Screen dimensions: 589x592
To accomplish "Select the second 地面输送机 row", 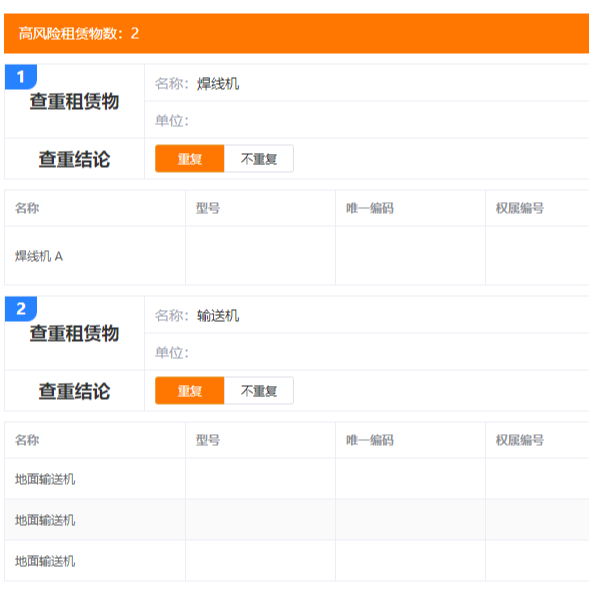I will [x=296, y=520].
